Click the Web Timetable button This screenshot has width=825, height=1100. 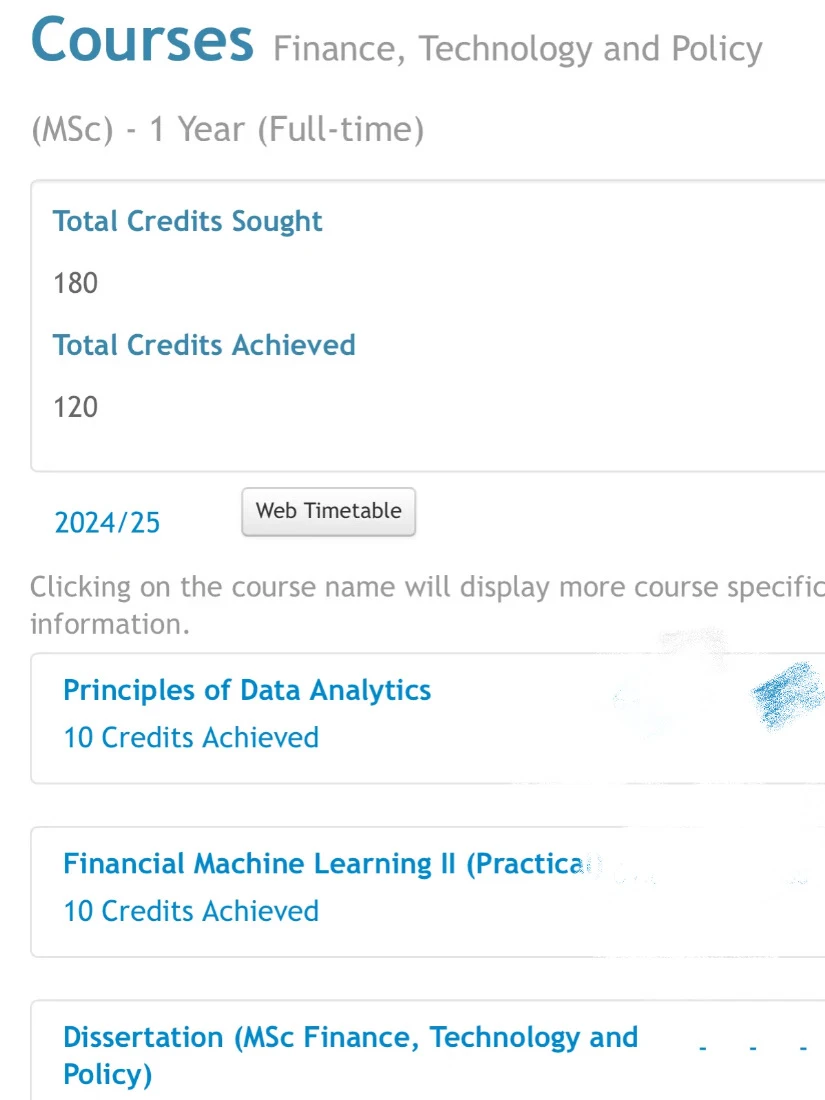[x=328, y=511]
